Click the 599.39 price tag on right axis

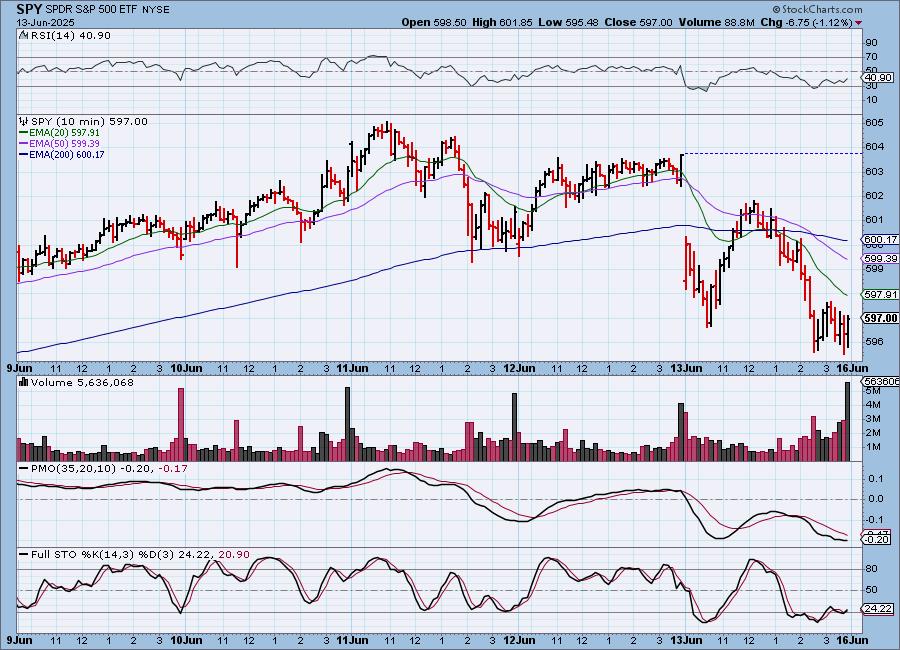coord(880,258)
